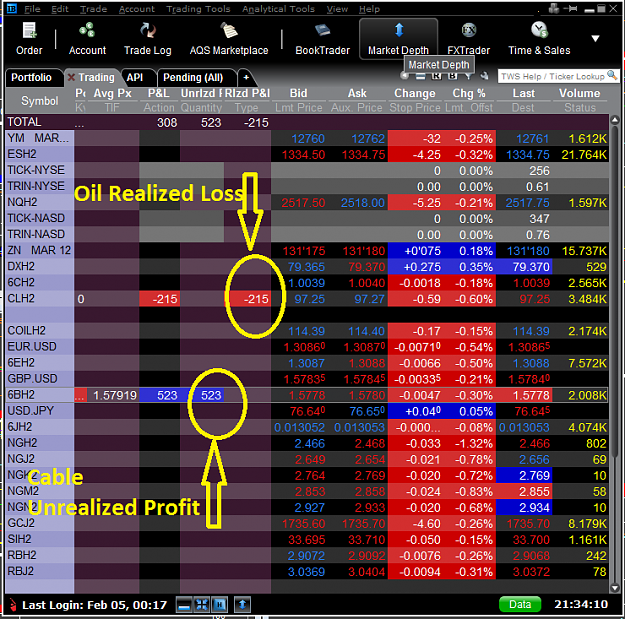
Task: Toggle the R icon near search
Action: click(436, 76)
